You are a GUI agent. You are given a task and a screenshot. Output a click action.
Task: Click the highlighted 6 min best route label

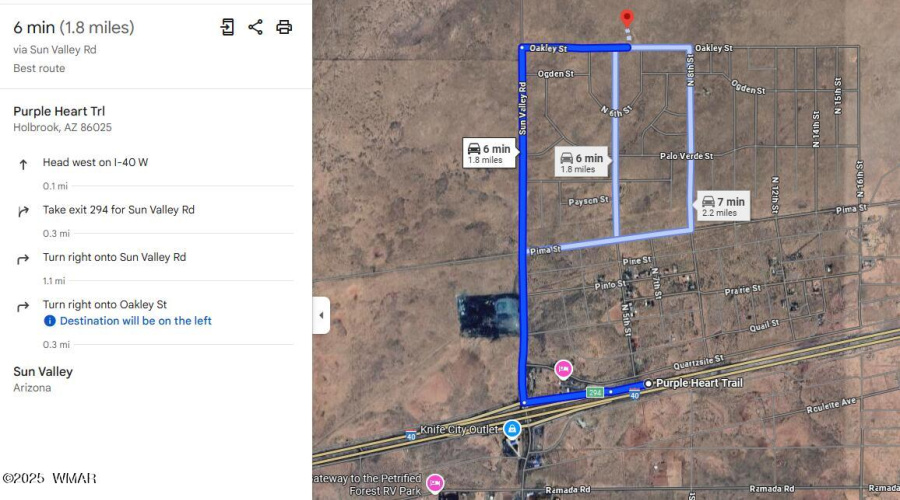point(489,153)
